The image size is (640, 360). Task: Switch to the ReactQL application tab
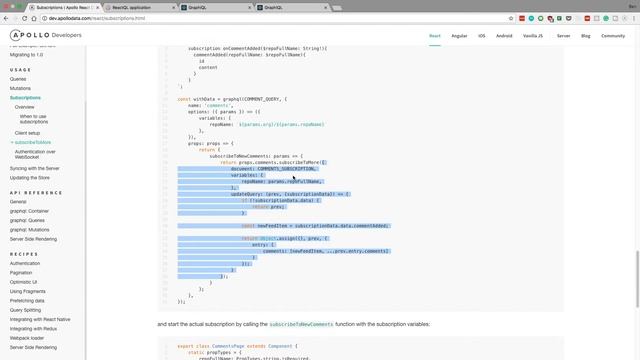click(139, 7)
